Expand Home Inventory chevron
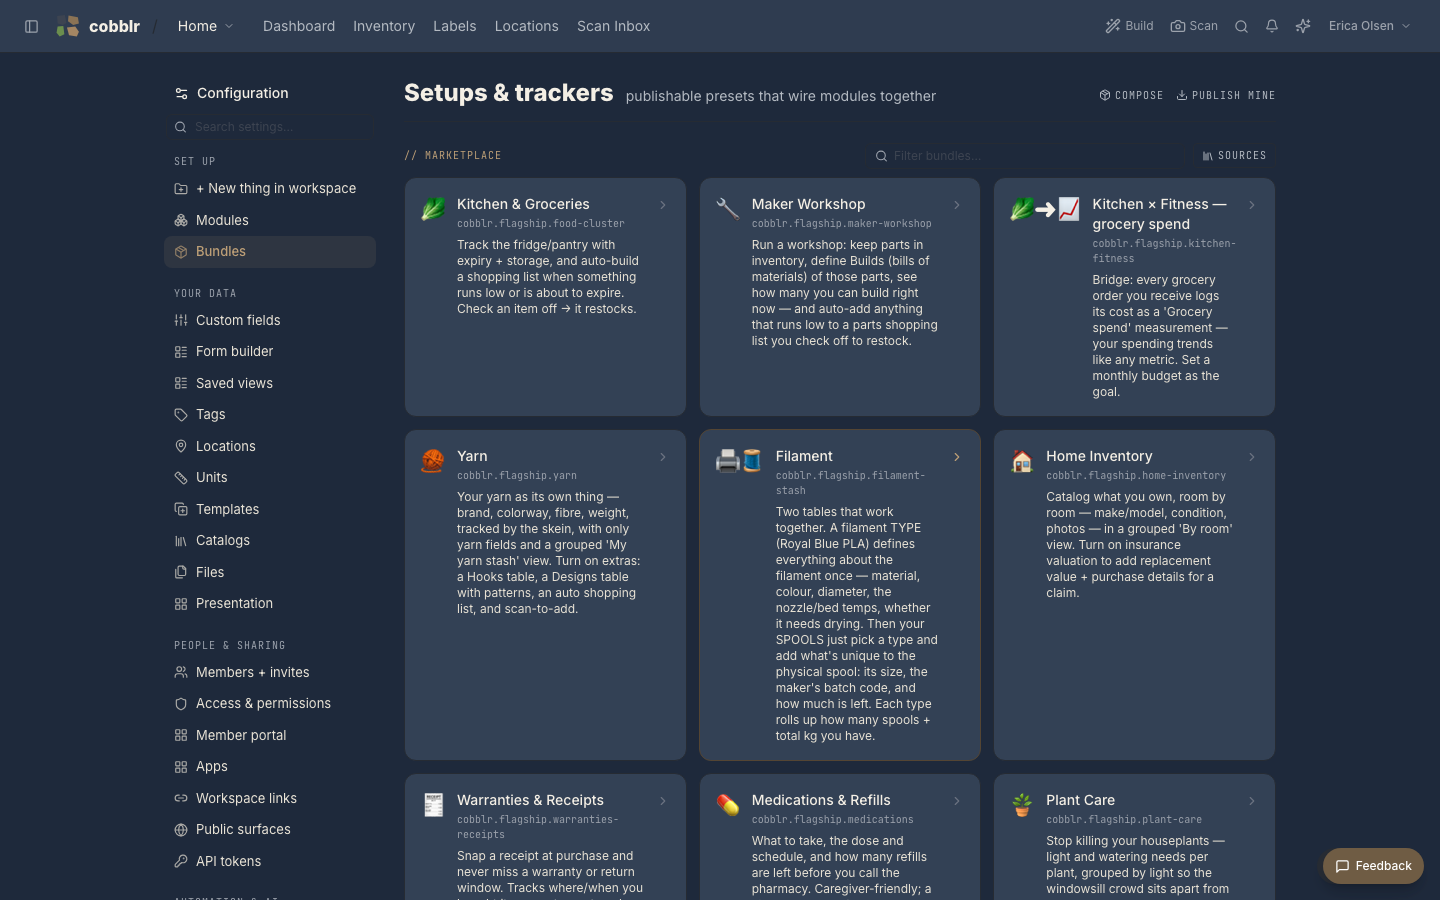 point(1252,457)
